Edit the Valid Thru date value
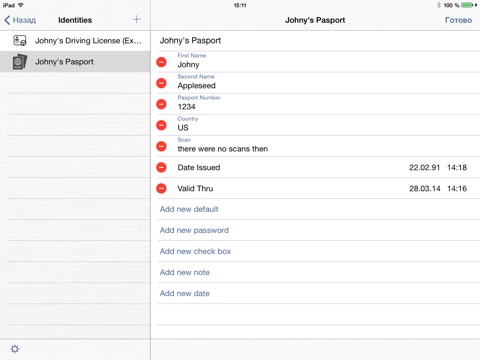Viewport: 480px width, 360px height. tap(438, 188)
